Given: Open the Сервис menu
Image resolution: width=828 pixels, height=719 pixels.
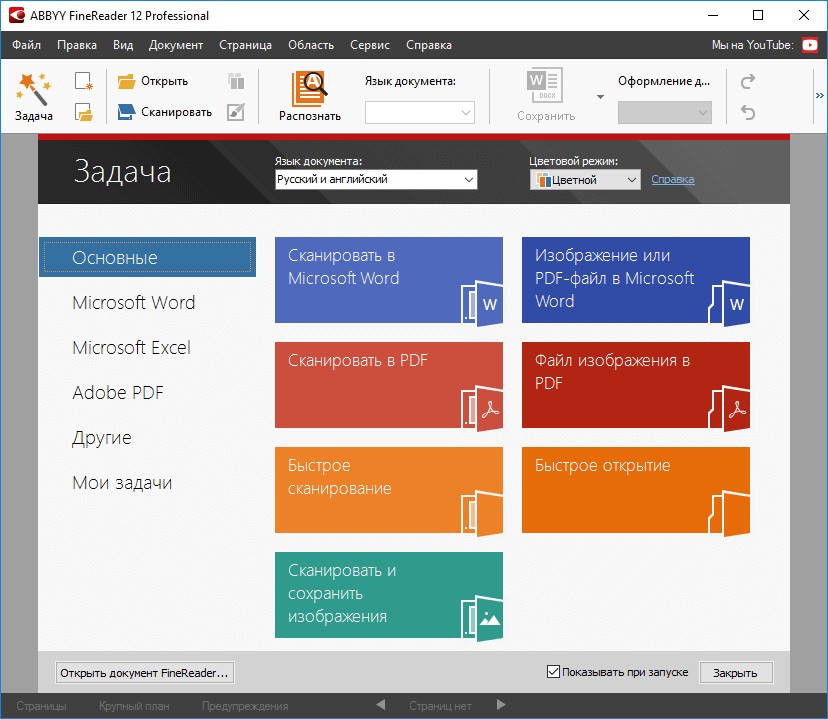Looking at the screenshot, I should click(x=370, y=45).
